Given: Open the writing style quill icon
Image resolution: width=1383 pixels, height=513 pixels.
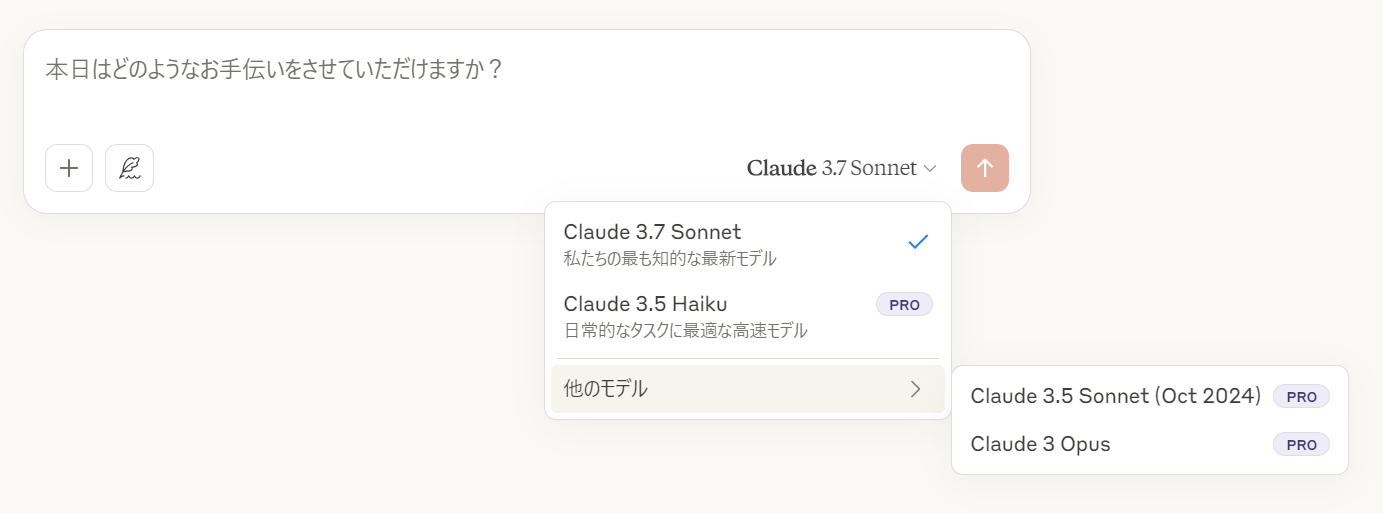Looking at the screenshot, I should click(130, 168).
